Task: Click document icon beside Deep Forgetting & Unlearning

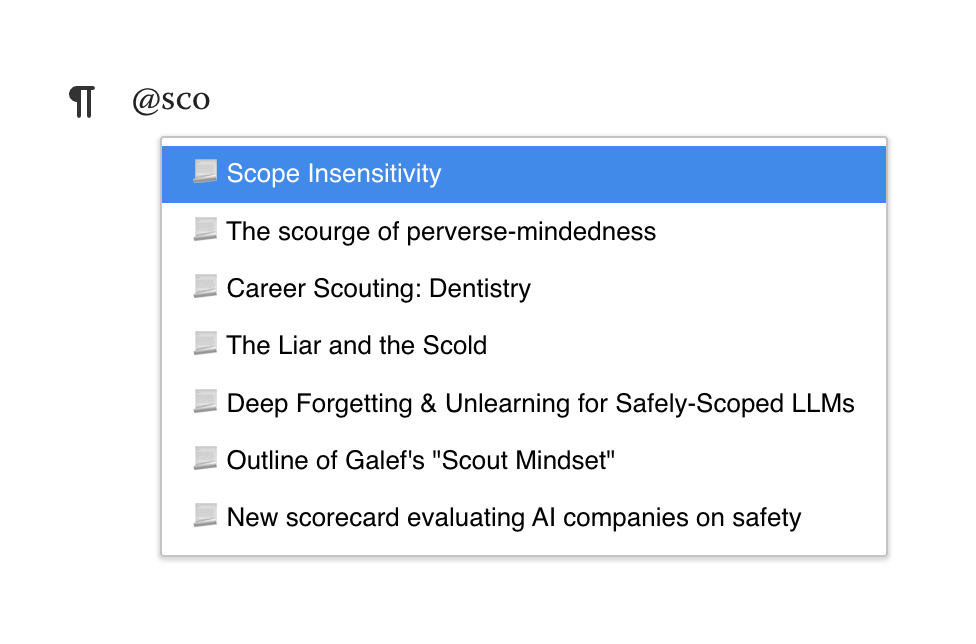Action: (205, 401)
